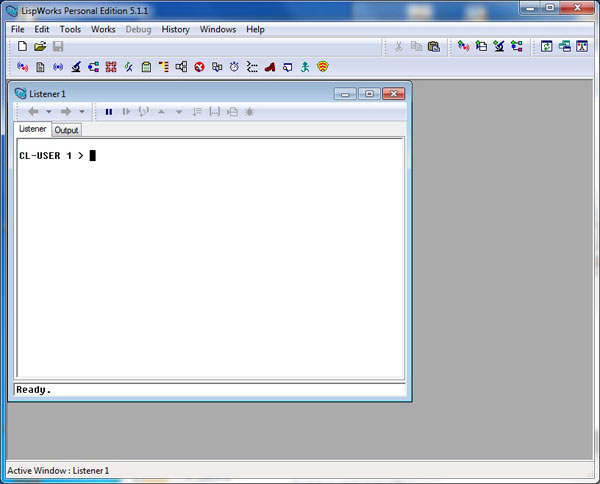Expand the dropdown beside the back arrow
The height and width of the screenshot is (484, 600).
pyautogui.click(x=48, y=111)
